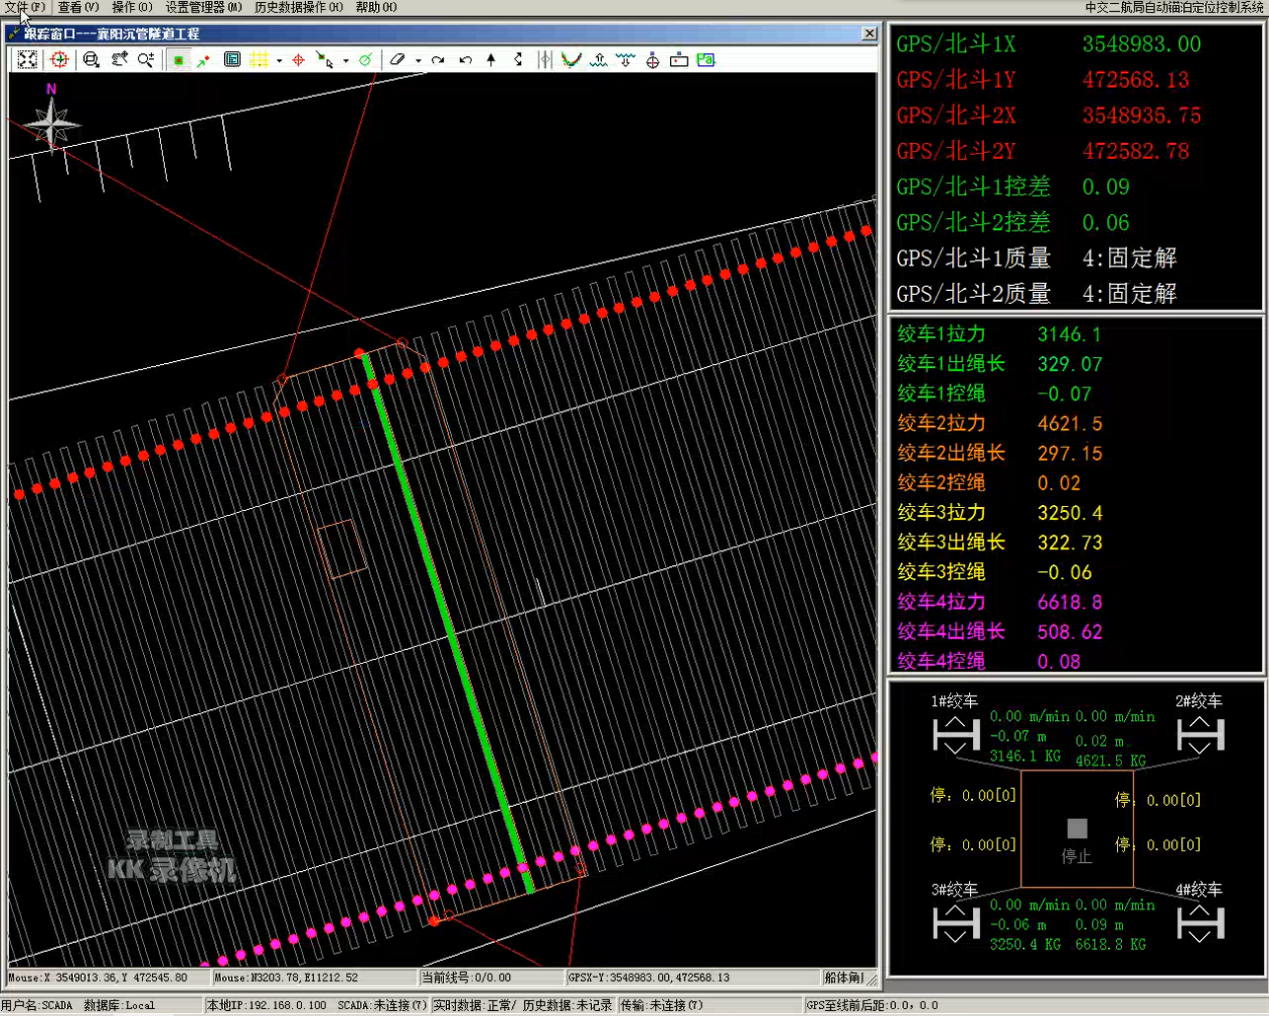Image resolution: width=1269 pixels, height=1016 pixels.
Task: Click the red crosshair target toolbar icon
Action: pos(60,60)
